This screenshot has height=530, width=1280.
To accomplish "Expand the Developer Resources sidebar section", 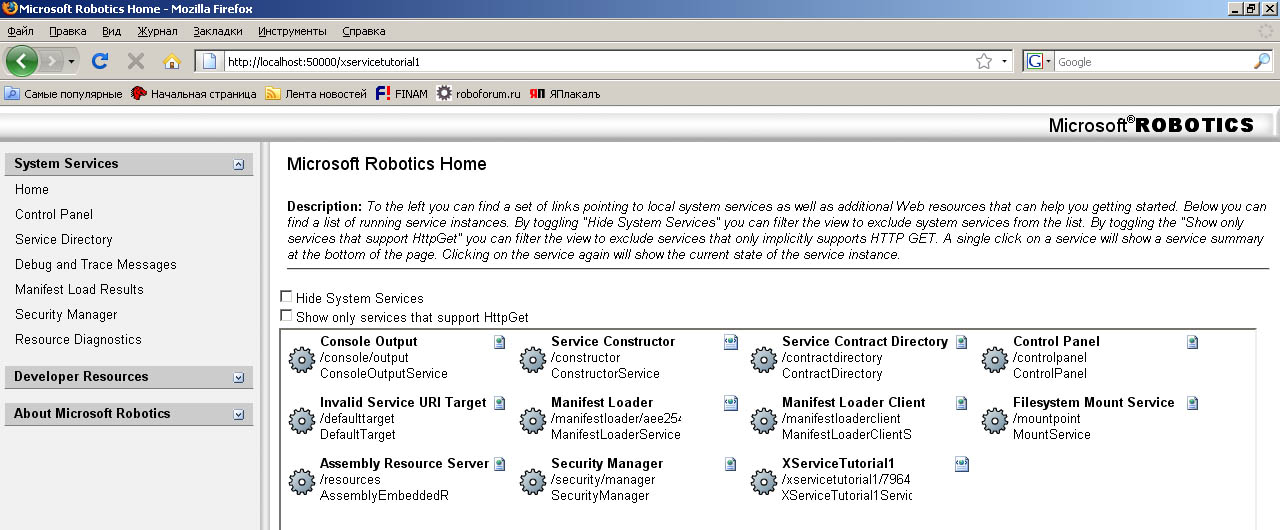I will click(238, 377).
